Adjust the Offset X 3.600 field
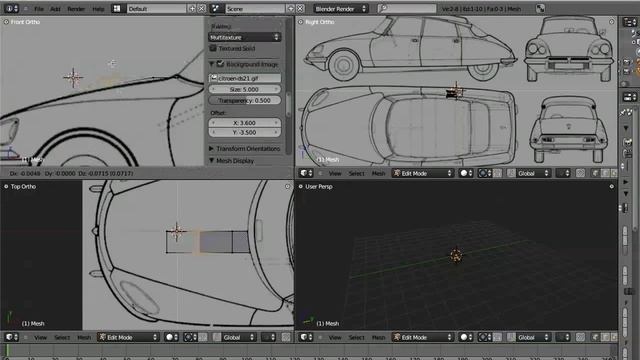The width and height of the screenshot is (640, 360). 244,122
